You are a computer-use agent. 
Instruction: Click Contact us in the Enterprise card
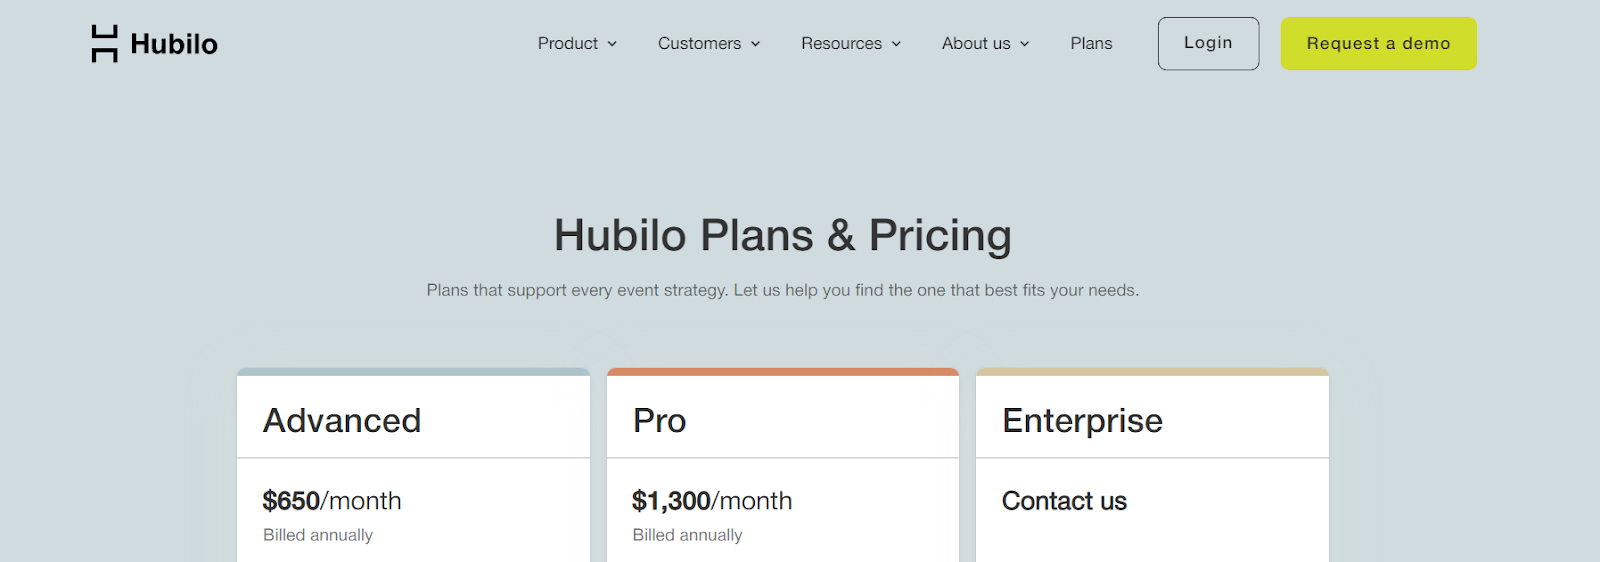[x=1064, y=501]
